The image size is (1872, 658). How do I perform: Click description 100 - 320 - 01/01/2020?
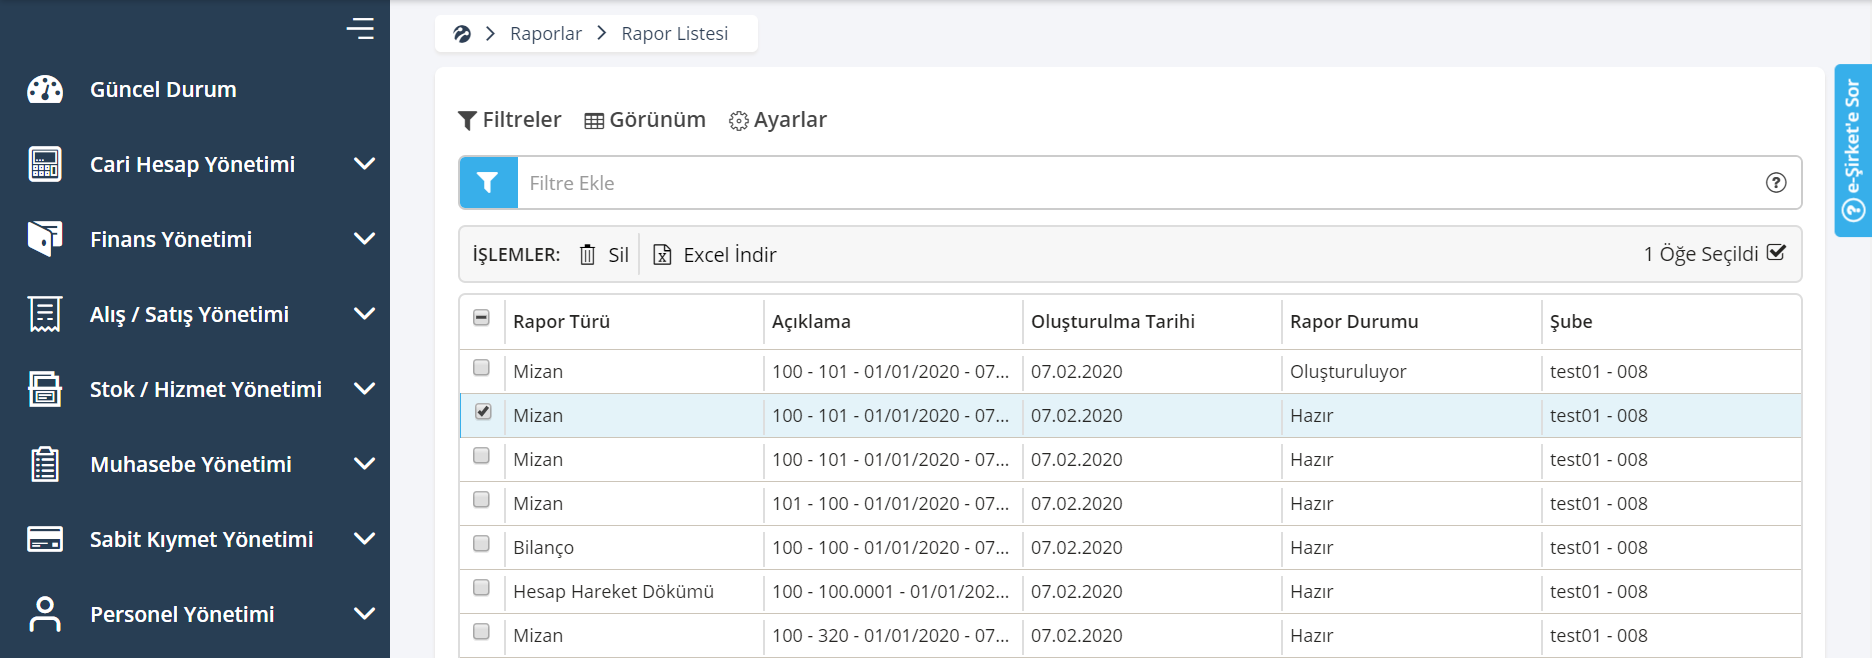pyautogui.click(x=890, y=636)
